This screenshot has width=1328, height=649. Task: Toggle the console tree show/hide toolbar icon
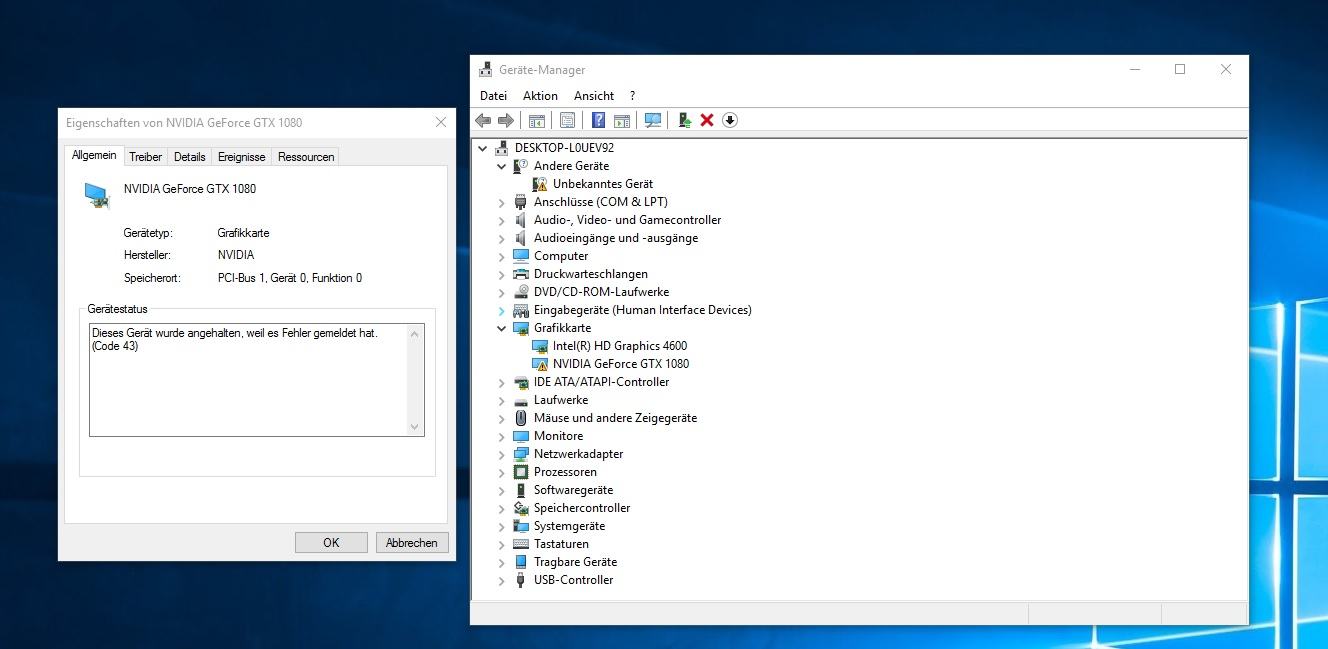(x=536, y=120)
